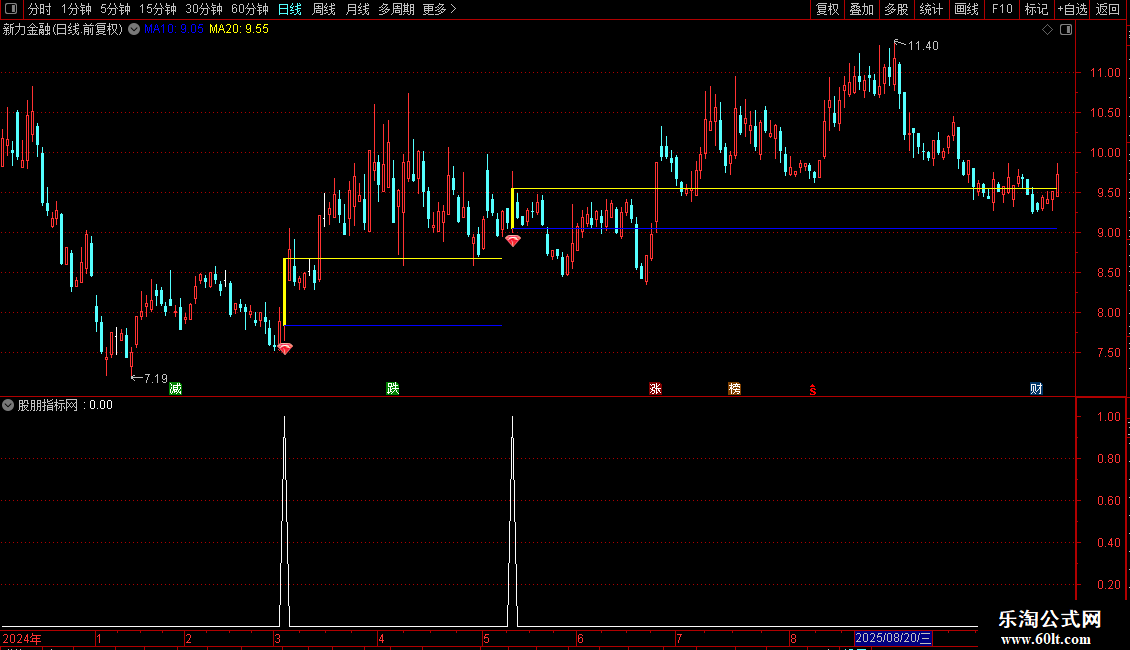Click the 2024年 label on time axis

click(22, 638)
